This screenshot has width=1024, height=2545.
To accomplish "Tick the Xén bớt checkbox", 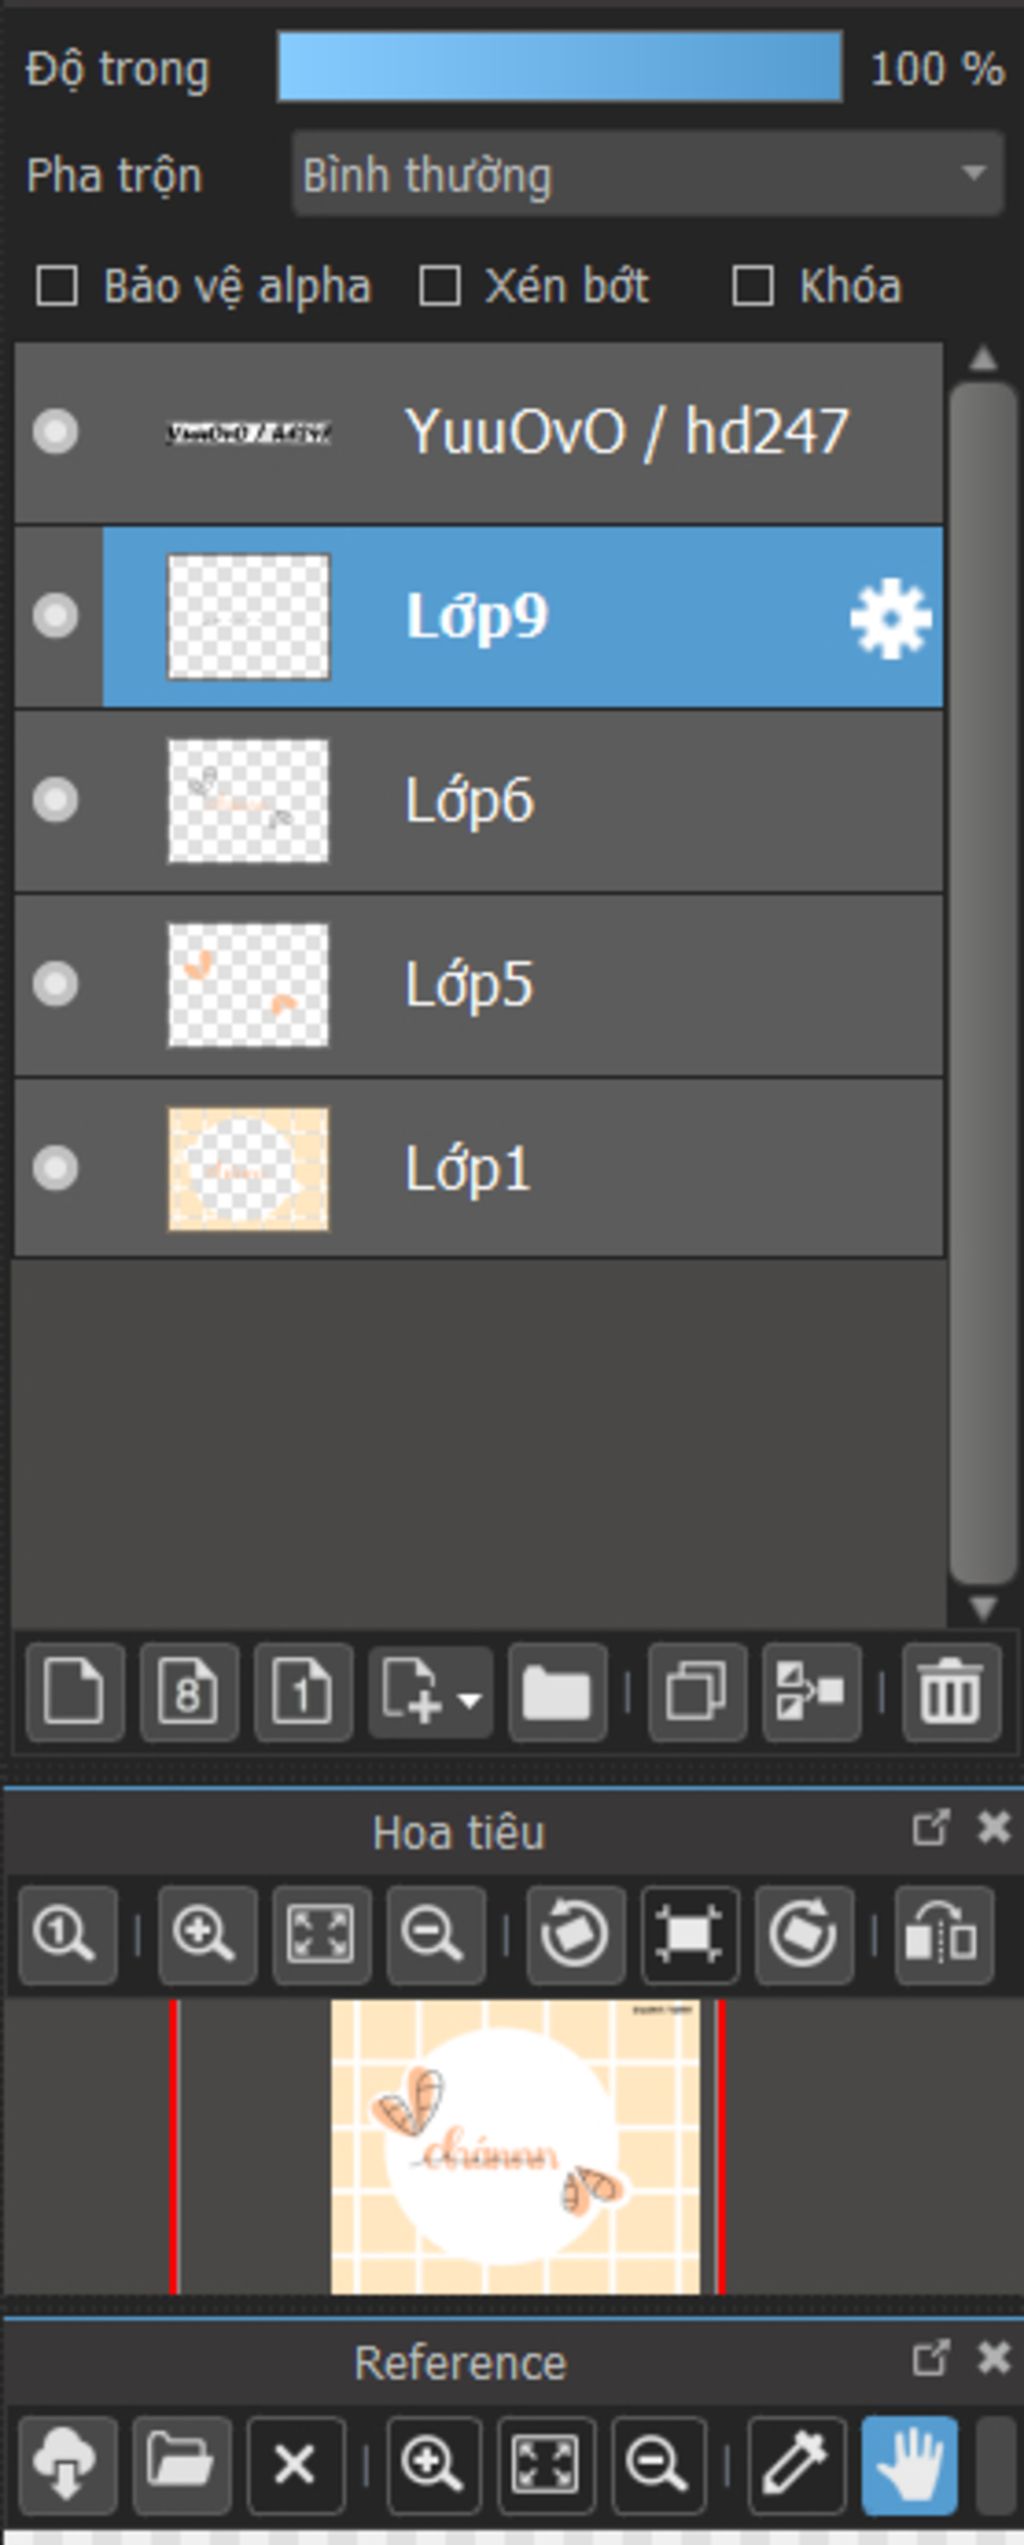I will [440, 286].
